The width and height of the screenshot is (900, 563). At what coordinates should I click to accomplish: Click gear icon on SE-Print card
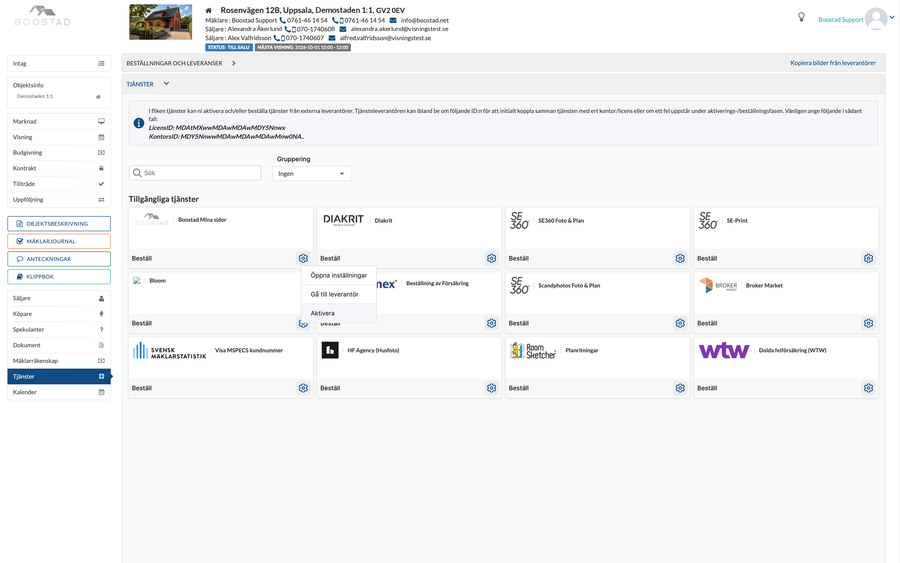pyautogui.click(x=868, y=258)
